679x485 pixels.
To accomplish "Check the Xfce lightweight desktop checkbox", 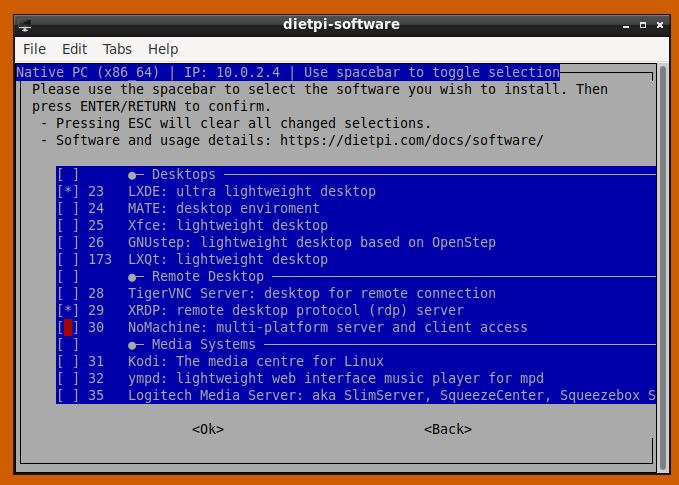I will click(68, 225).
